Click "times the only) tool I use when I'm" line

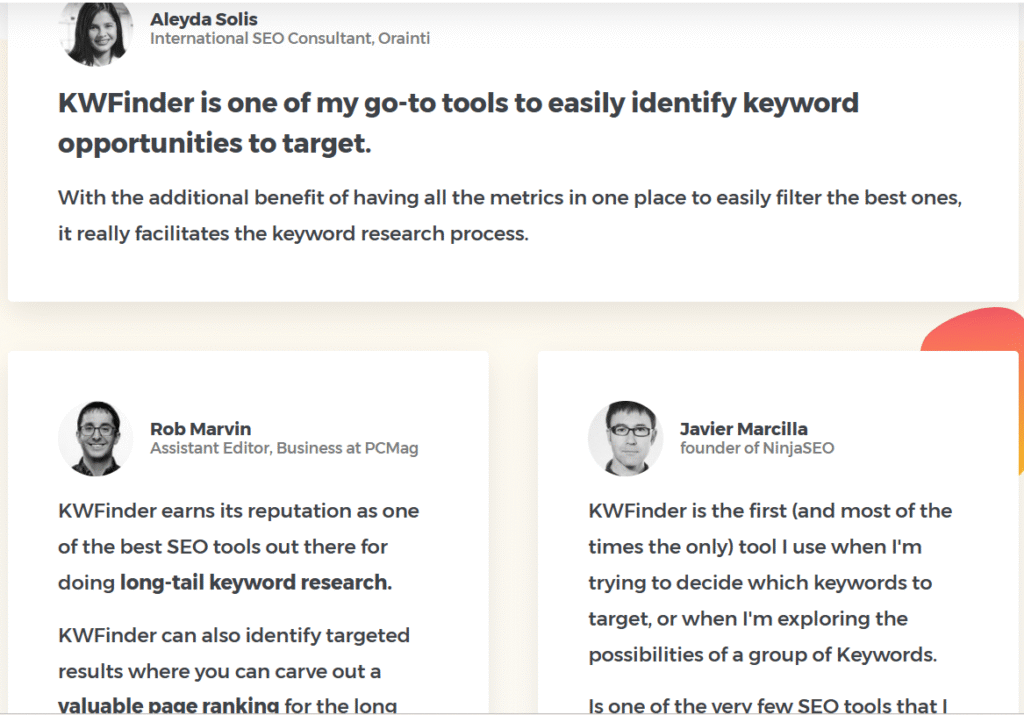pos(755,547)
